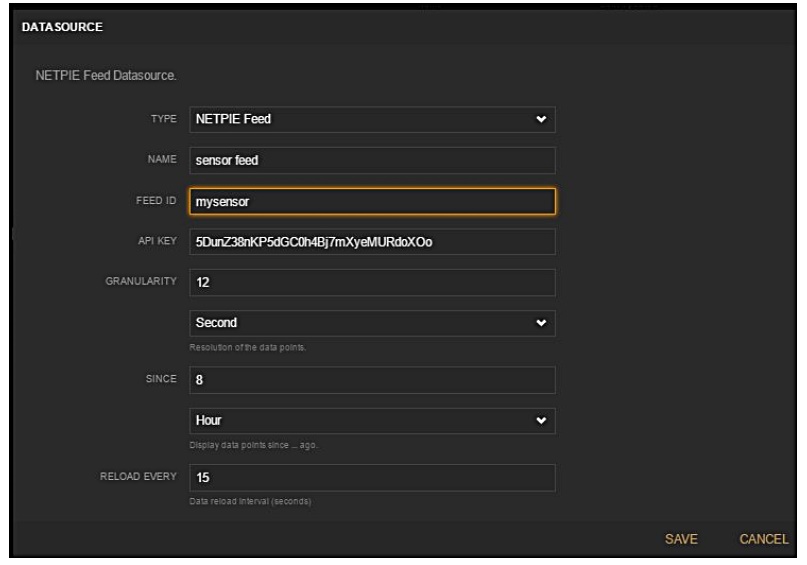This screenshot has width=807, height=565.
Task: Save the datasource settings
Action: (681, 539)
